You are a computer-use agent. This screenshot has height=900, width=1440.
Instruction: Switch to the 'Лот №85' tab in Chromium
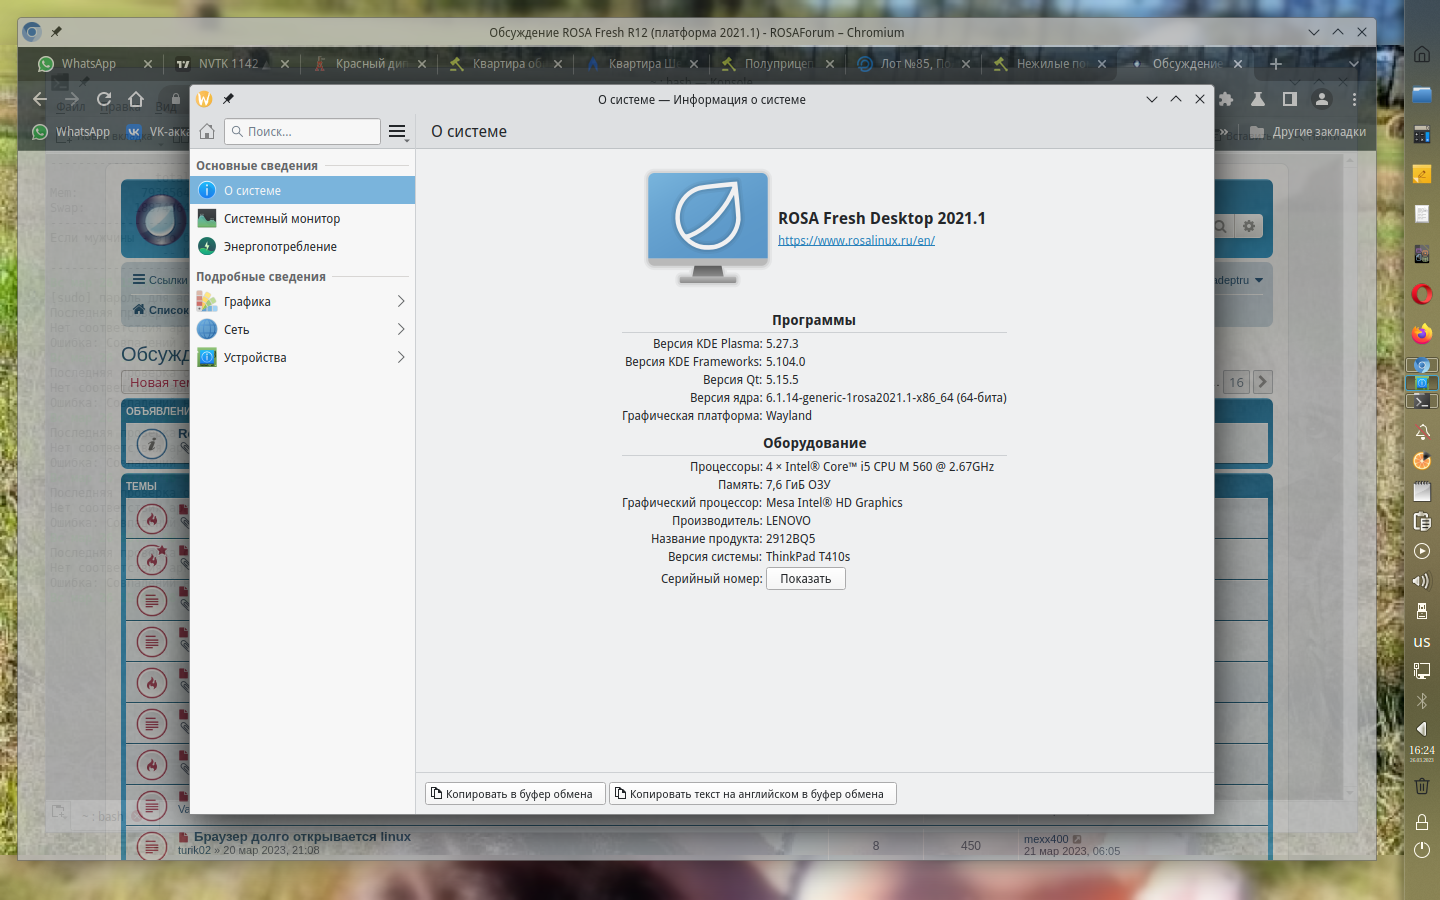coord(912,64)
